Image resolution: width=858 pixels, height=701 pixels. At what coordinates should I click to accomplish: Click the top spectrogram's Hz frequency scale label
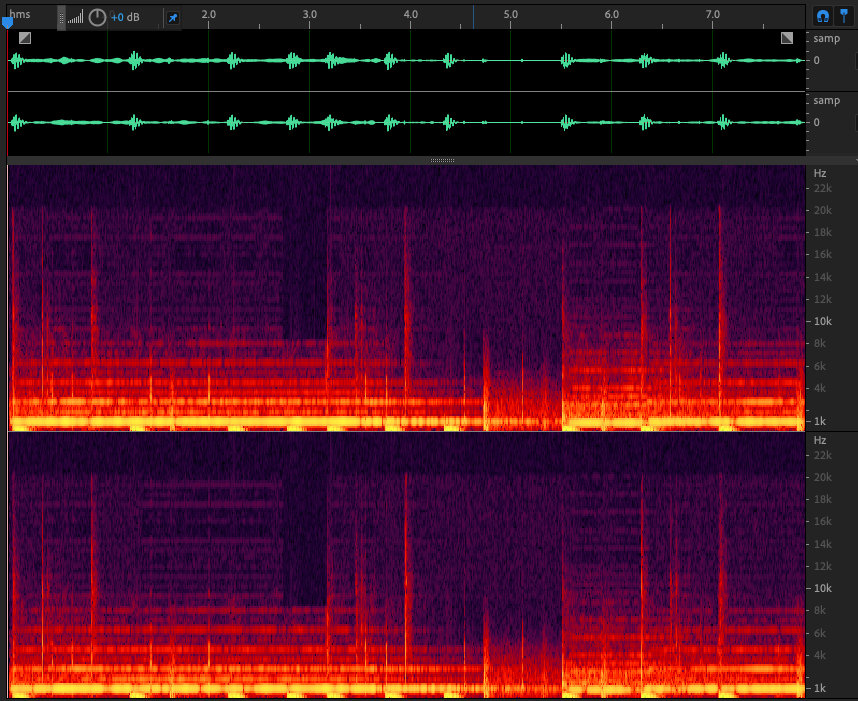click(820, 173)
